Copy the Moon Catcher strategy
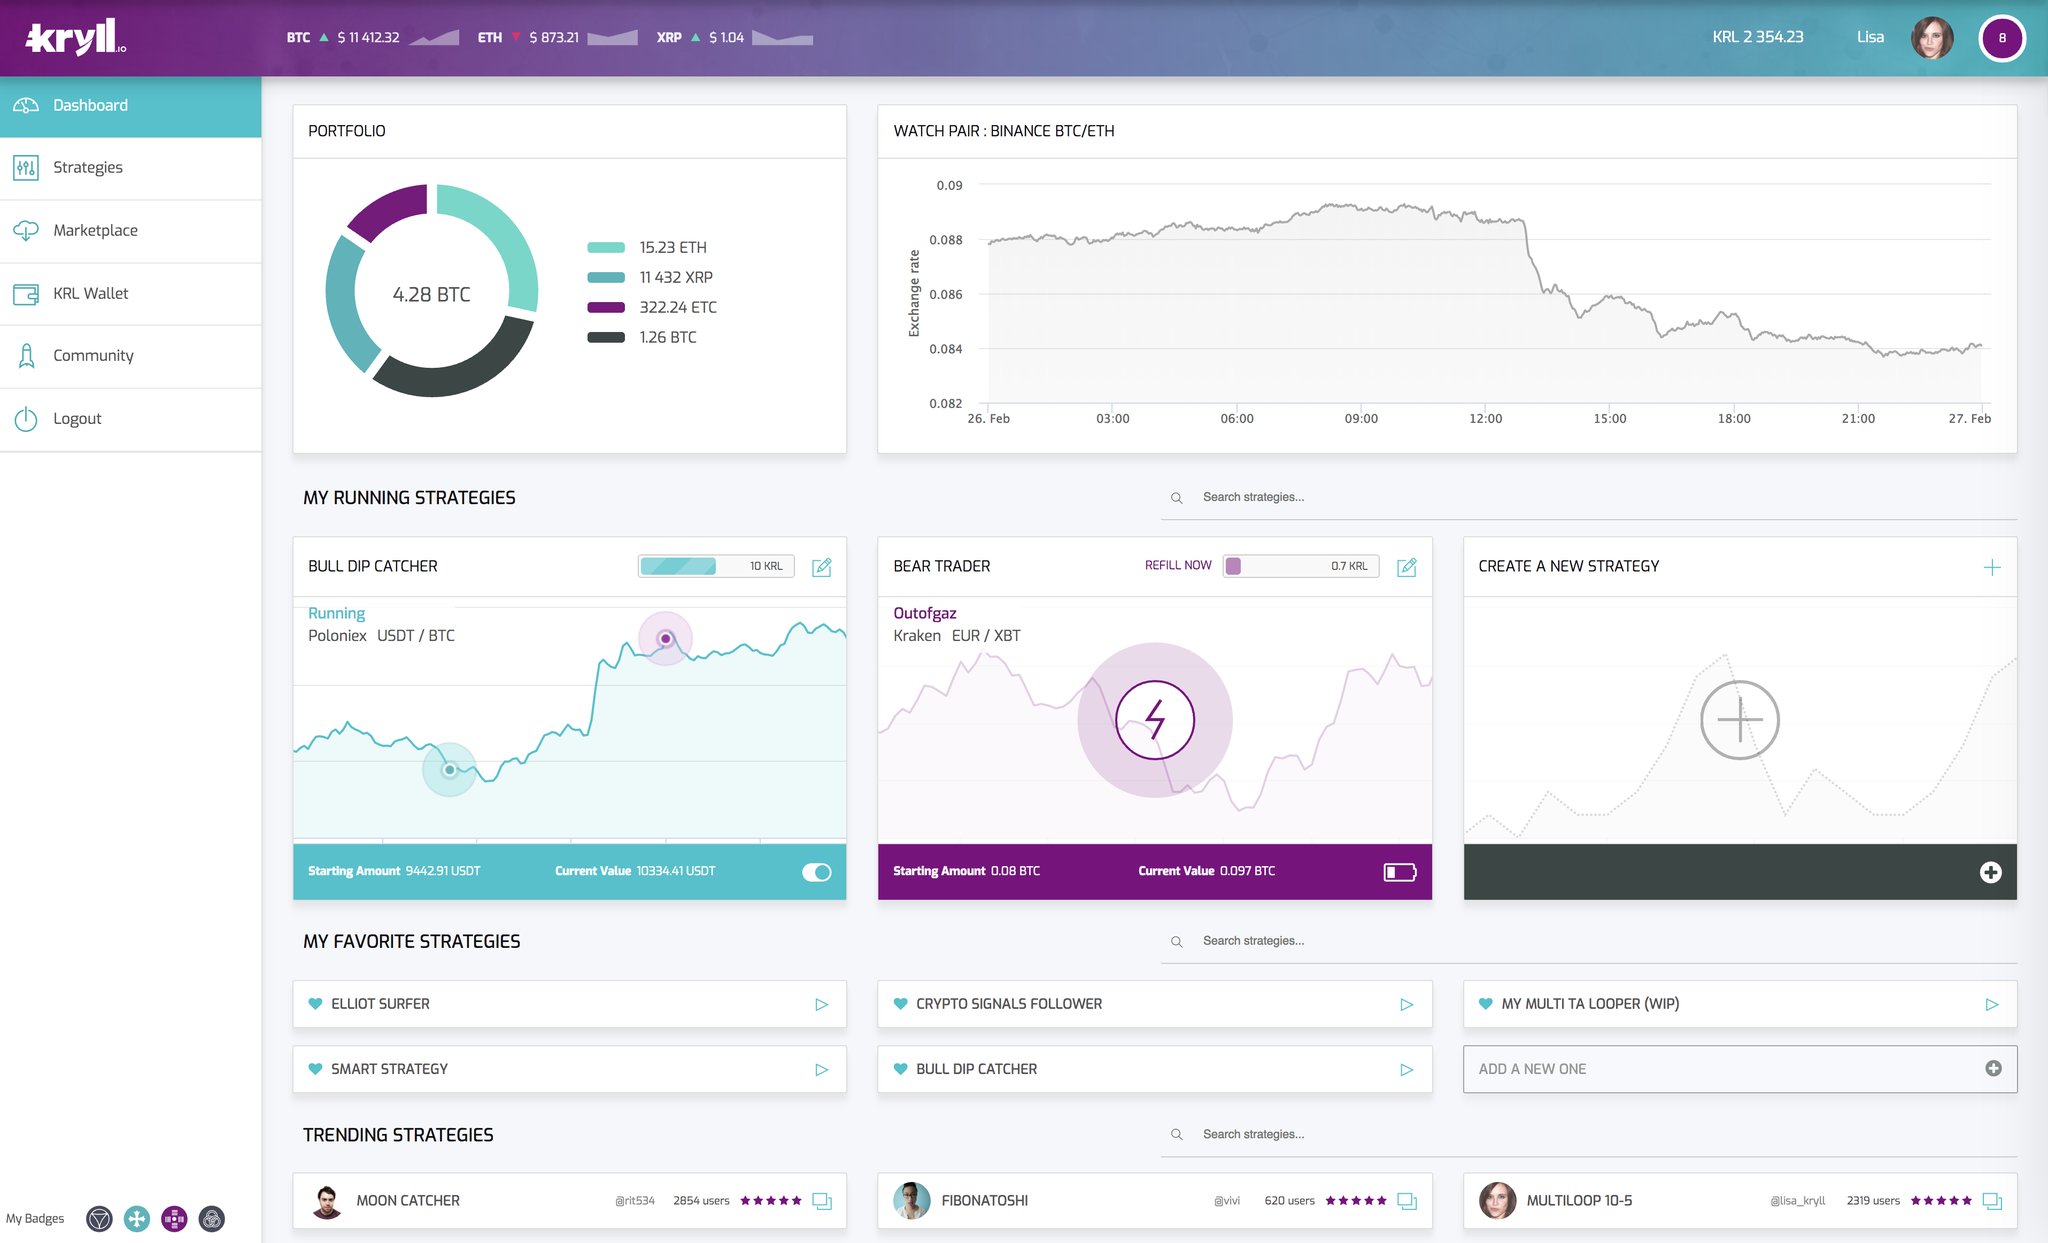The image size is (2048, 1243). point(822,1201)
